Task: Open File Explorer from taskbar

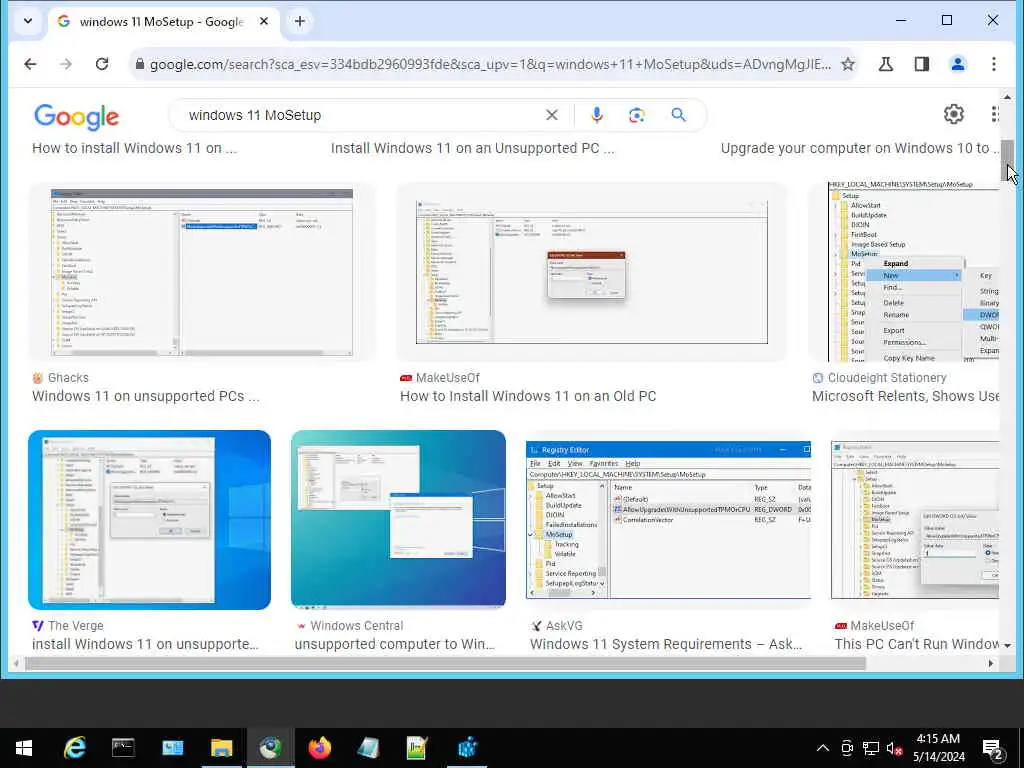Action: point(221,748)
